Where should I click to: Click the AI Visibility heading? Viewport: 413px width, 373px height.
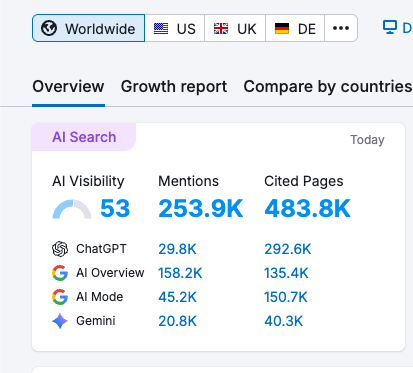pyautogui.click(x=88, y=181)
